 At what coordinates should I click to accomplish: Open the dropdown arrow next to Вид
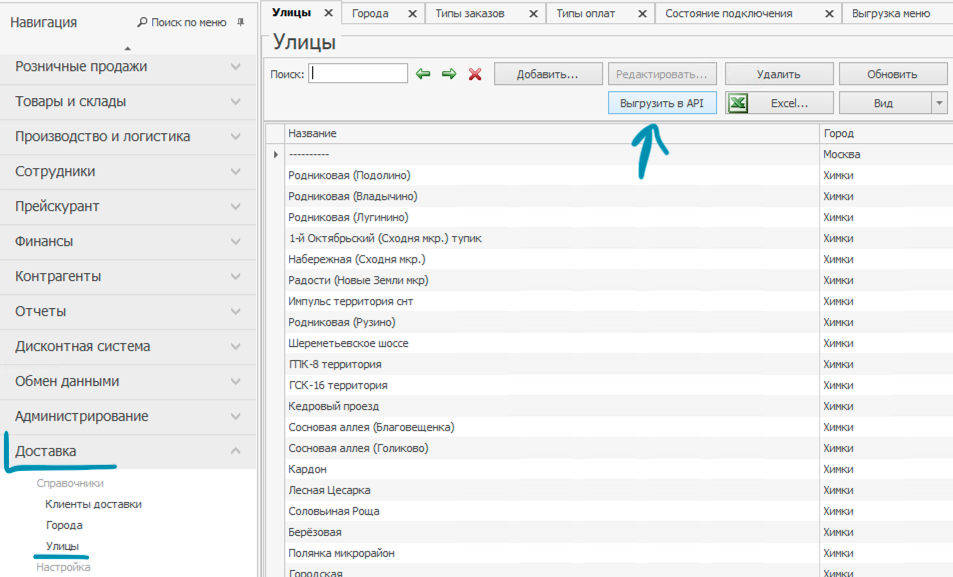pos(938,103)
